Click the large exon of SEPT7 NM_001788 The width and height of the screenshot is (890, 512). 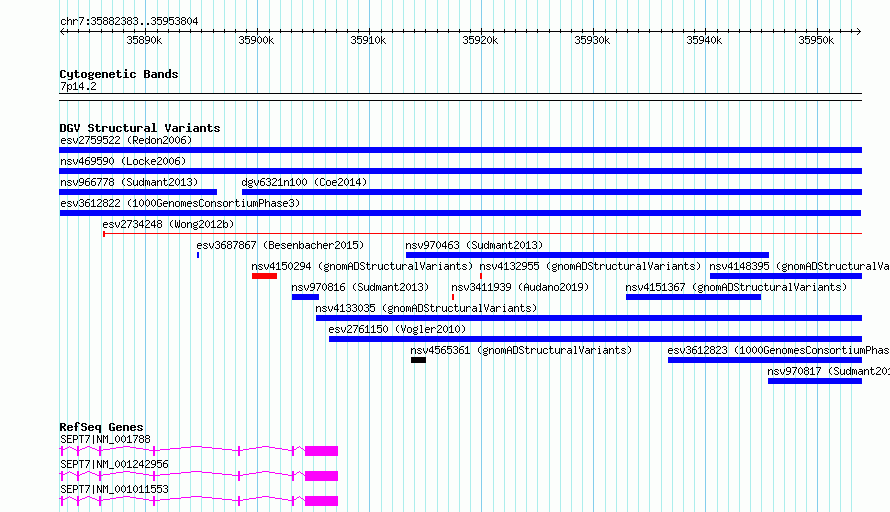point(321,451)
